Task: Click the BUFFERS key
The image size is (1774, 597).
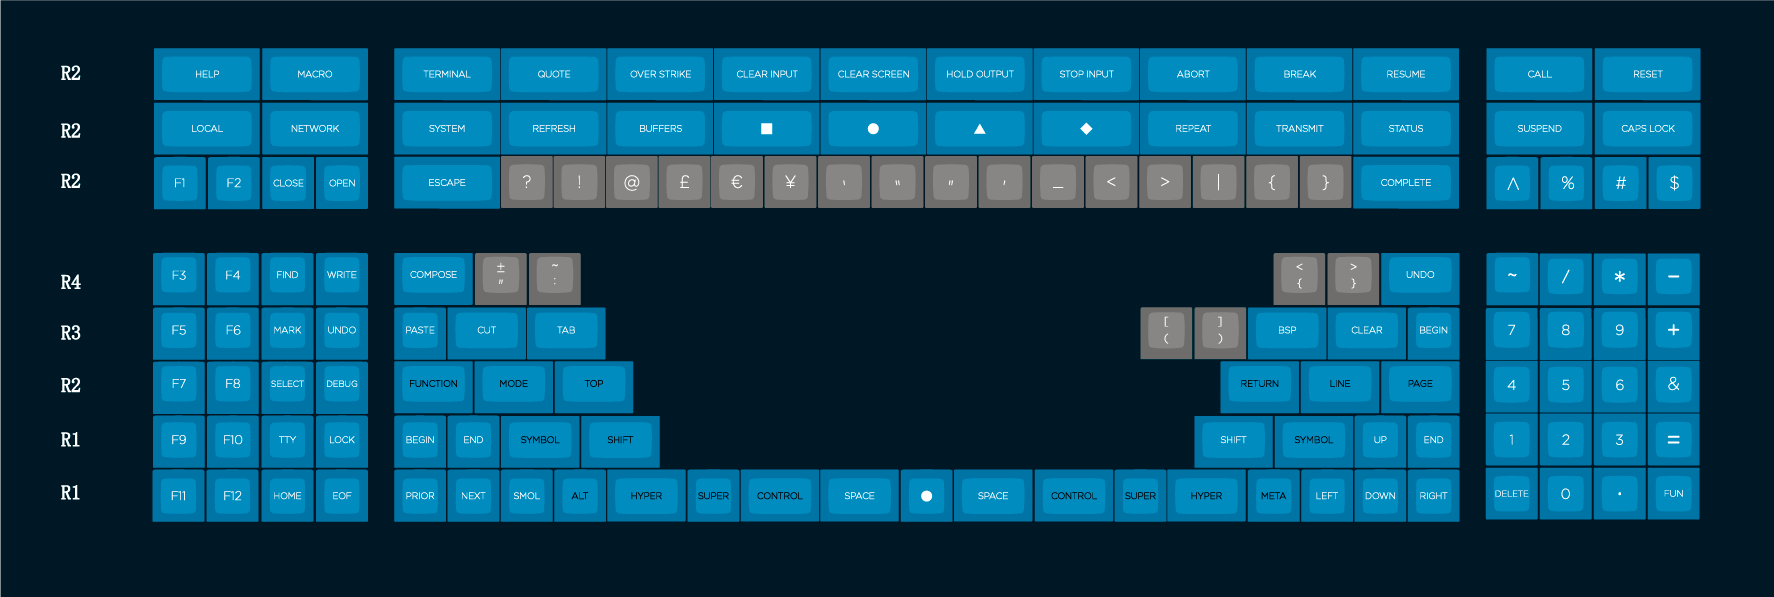Action: pyautogui.click(x=660, y=129)
